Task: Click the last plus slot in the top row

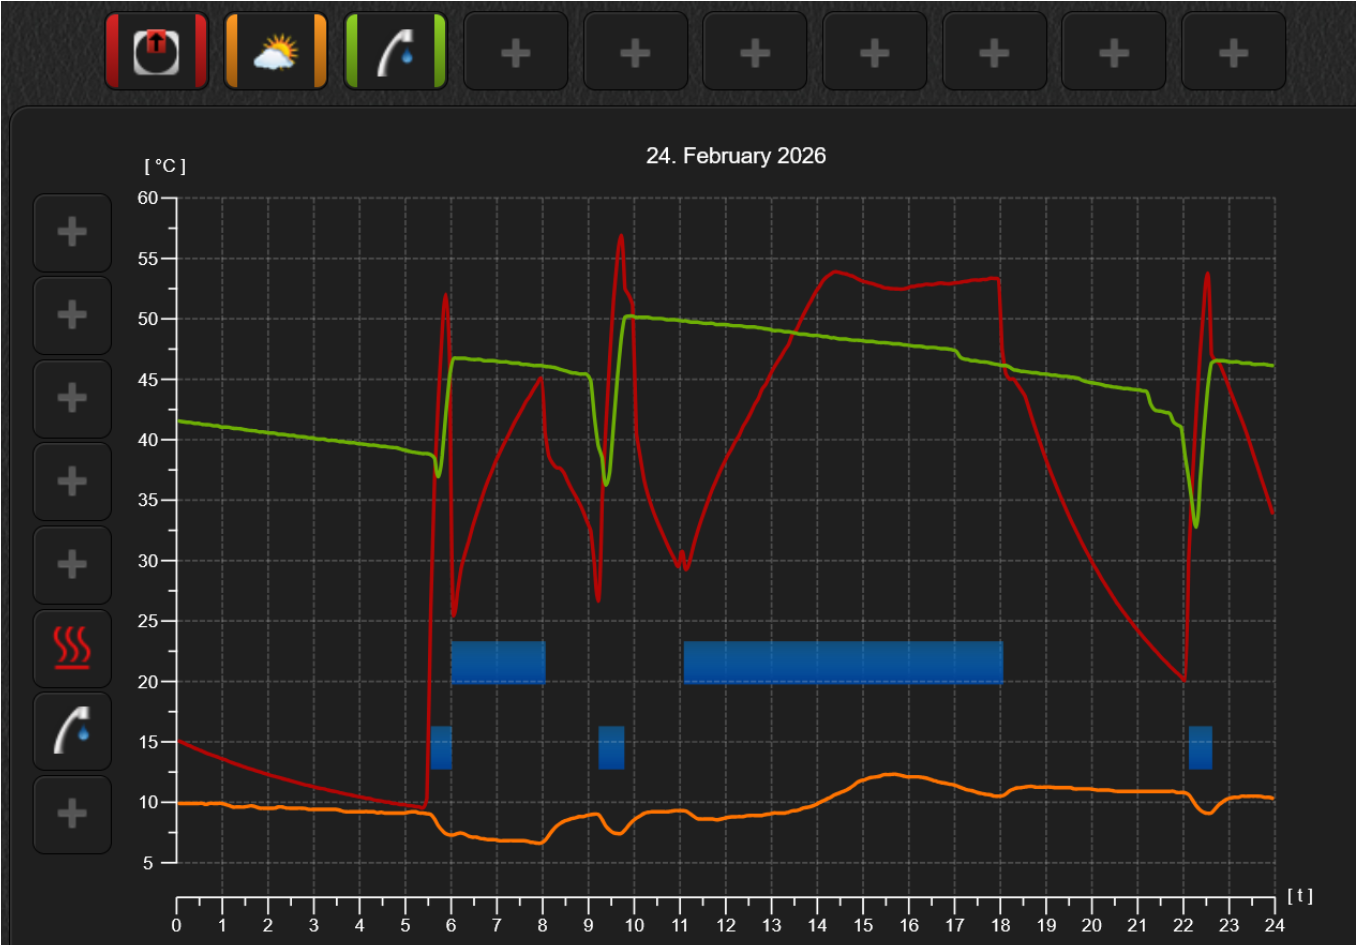Action: tap(1234, 51)
